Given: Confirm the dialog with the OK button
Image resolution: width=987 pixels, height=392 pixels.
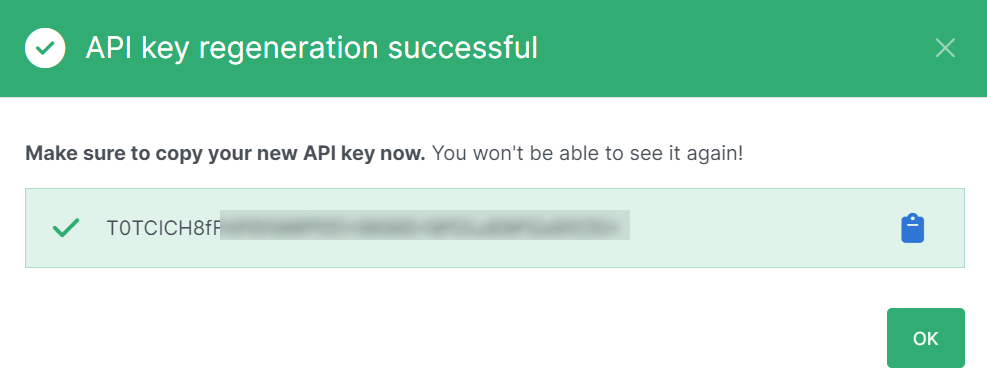Looking at the screenshot, I should click(925, 338).
